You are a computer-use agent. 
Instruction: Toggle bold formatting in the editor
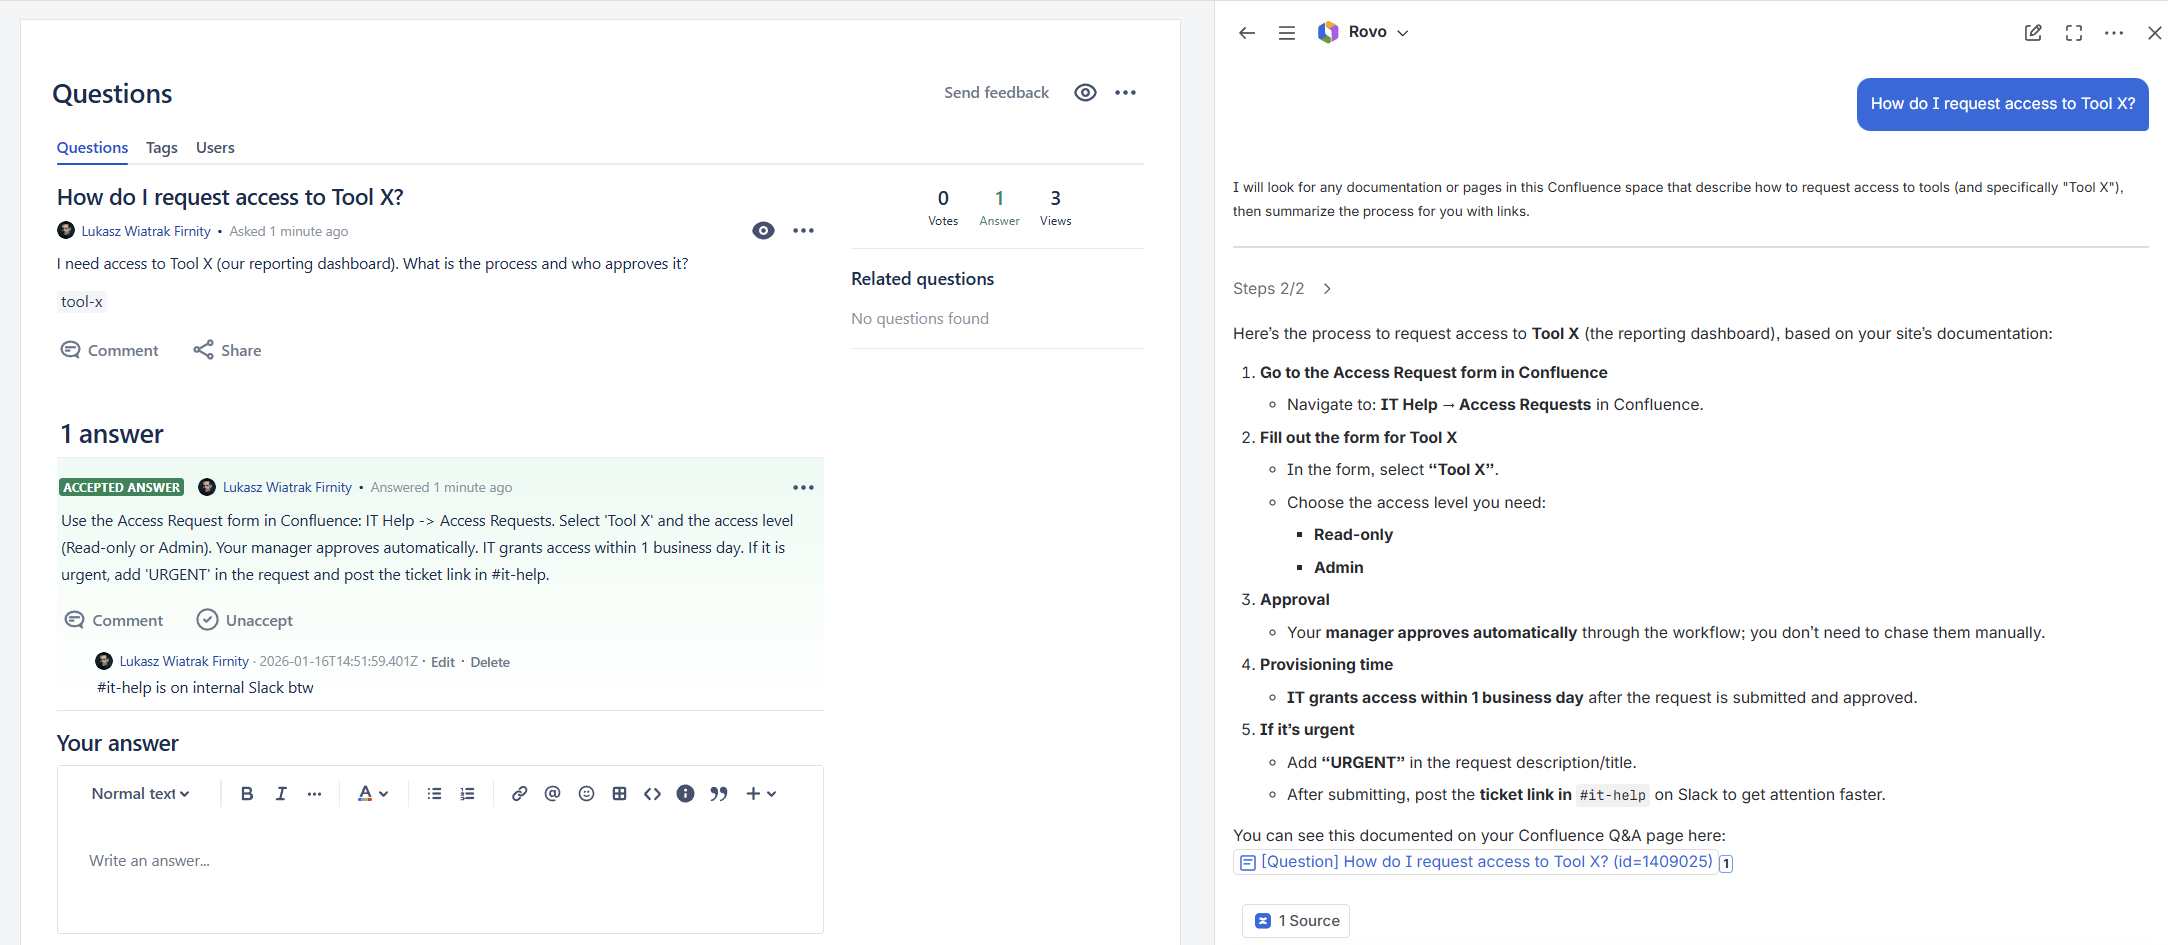[246, 793]
